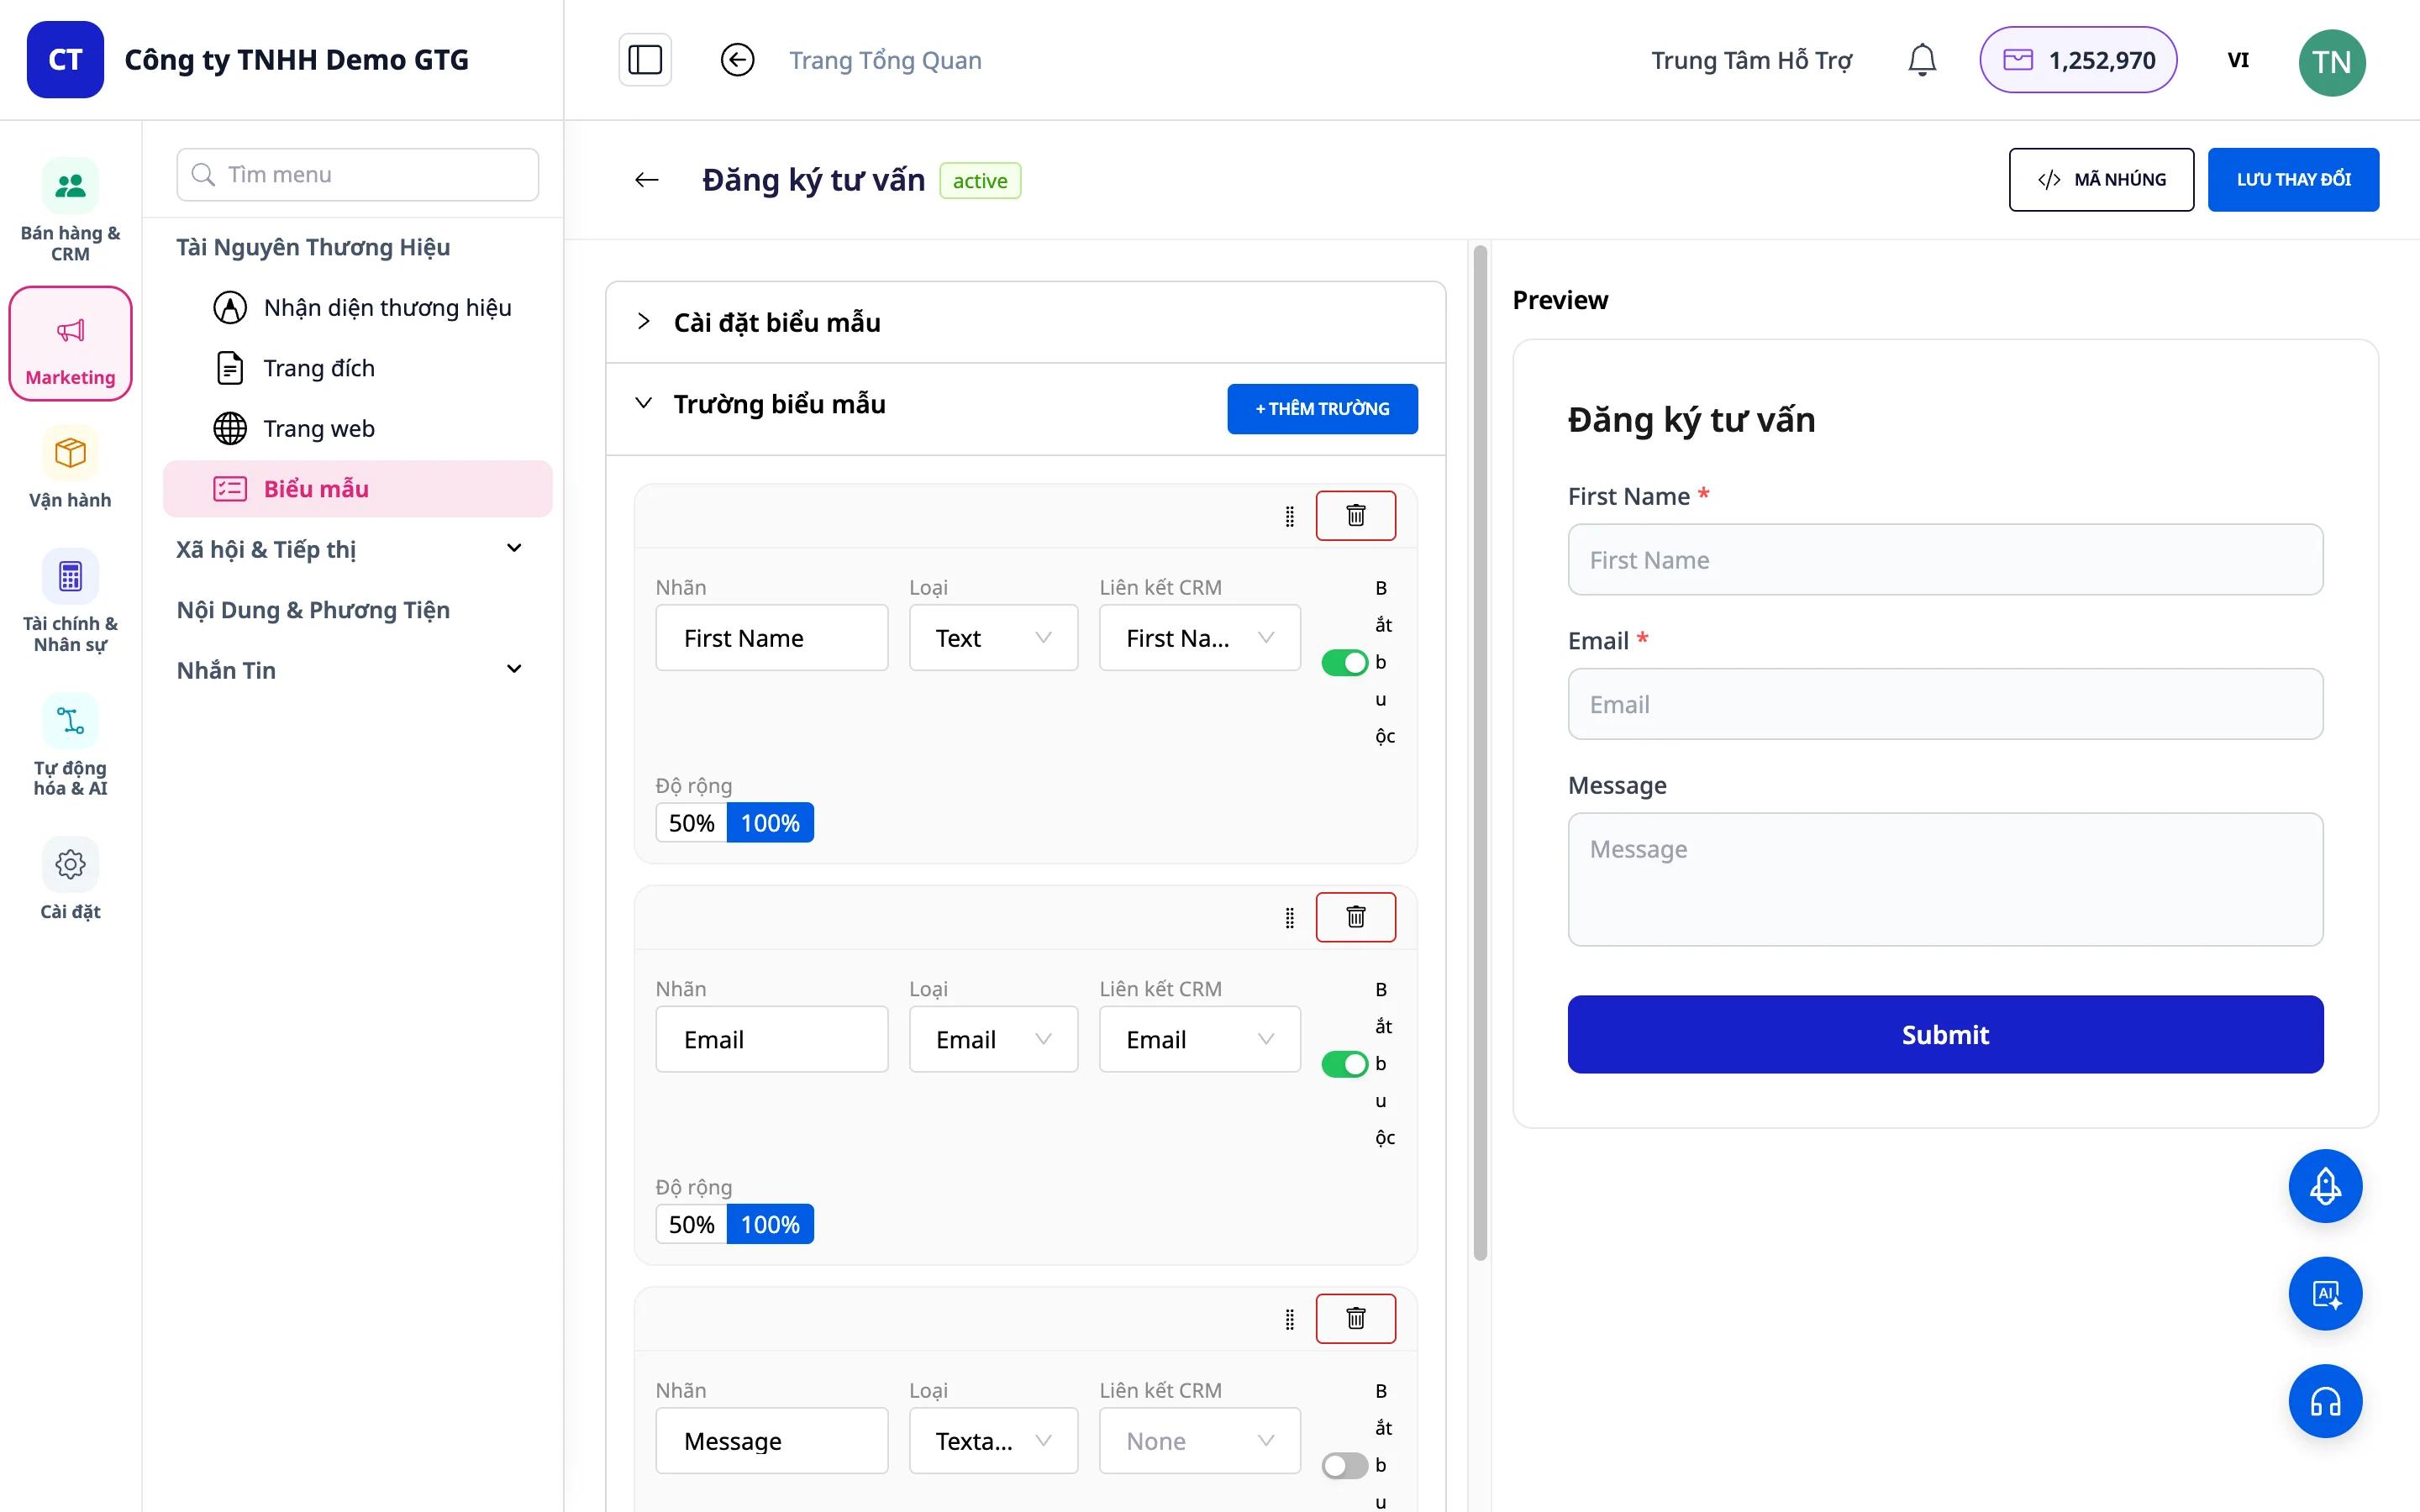The height and width of the screenshot is (1512, 2420).
Task: Open the headset support floating button
Action: tap(2325, 1401)
